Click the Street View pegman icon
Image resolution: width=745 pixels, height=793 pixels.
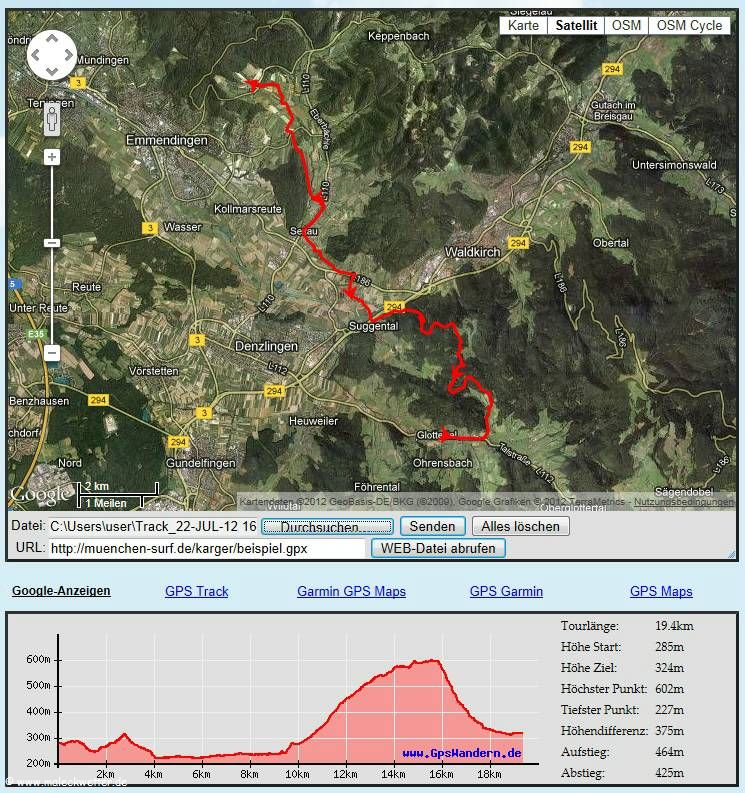point(52,120)
